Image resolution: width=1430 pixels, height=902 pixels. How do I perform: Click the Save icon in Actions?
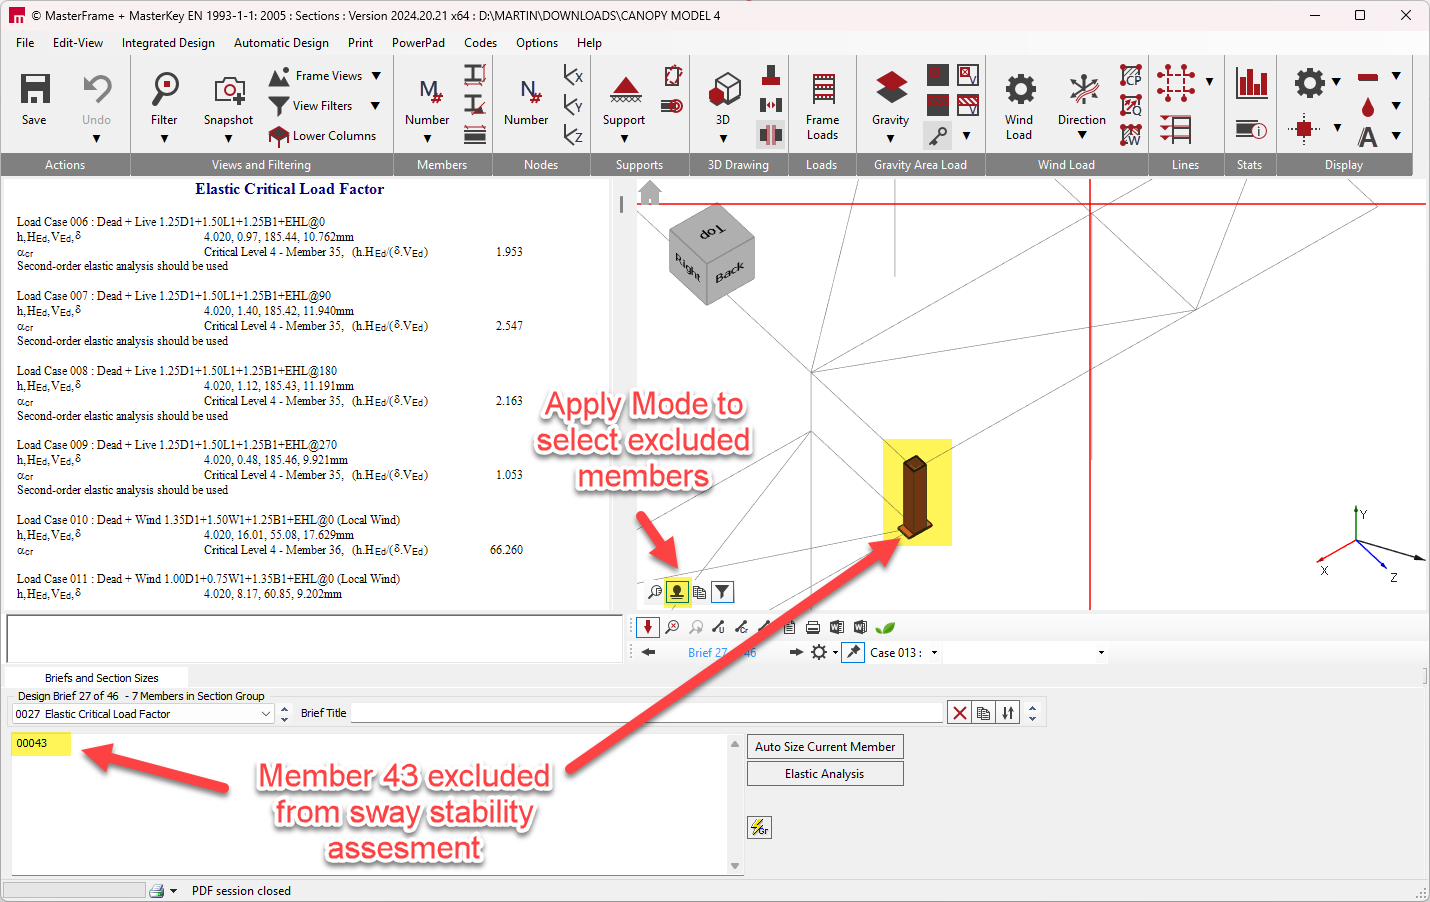[x=35, y=90]
